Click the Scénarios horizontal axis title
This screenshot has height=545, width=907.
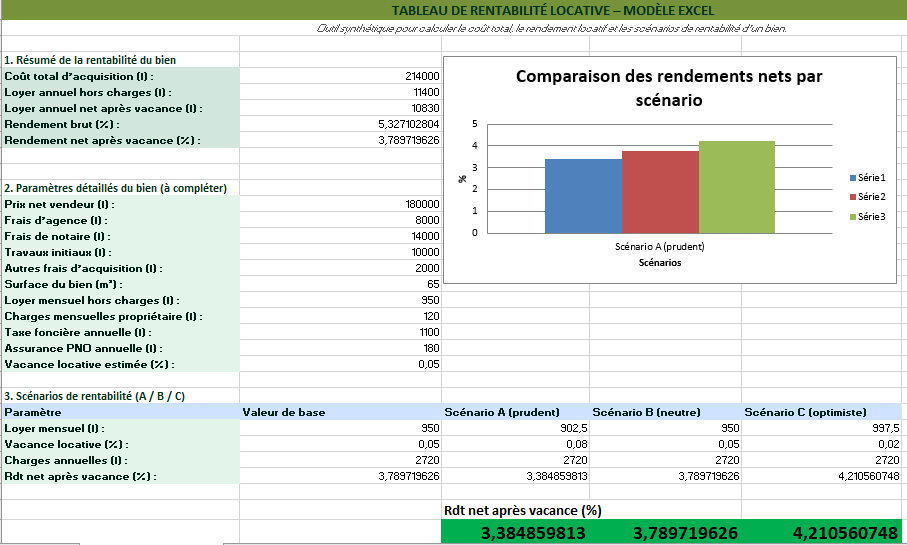661,263
